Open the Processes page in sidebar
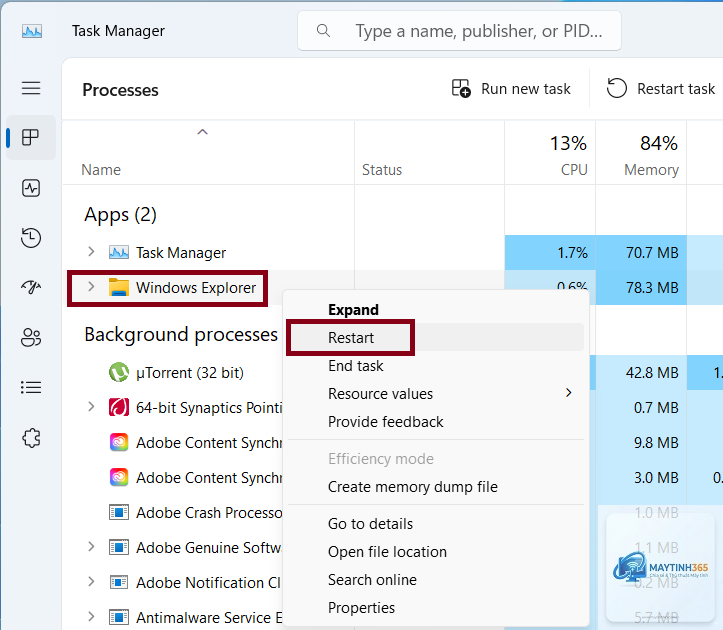This screenshot has height=630, width=723. point(31,137)
